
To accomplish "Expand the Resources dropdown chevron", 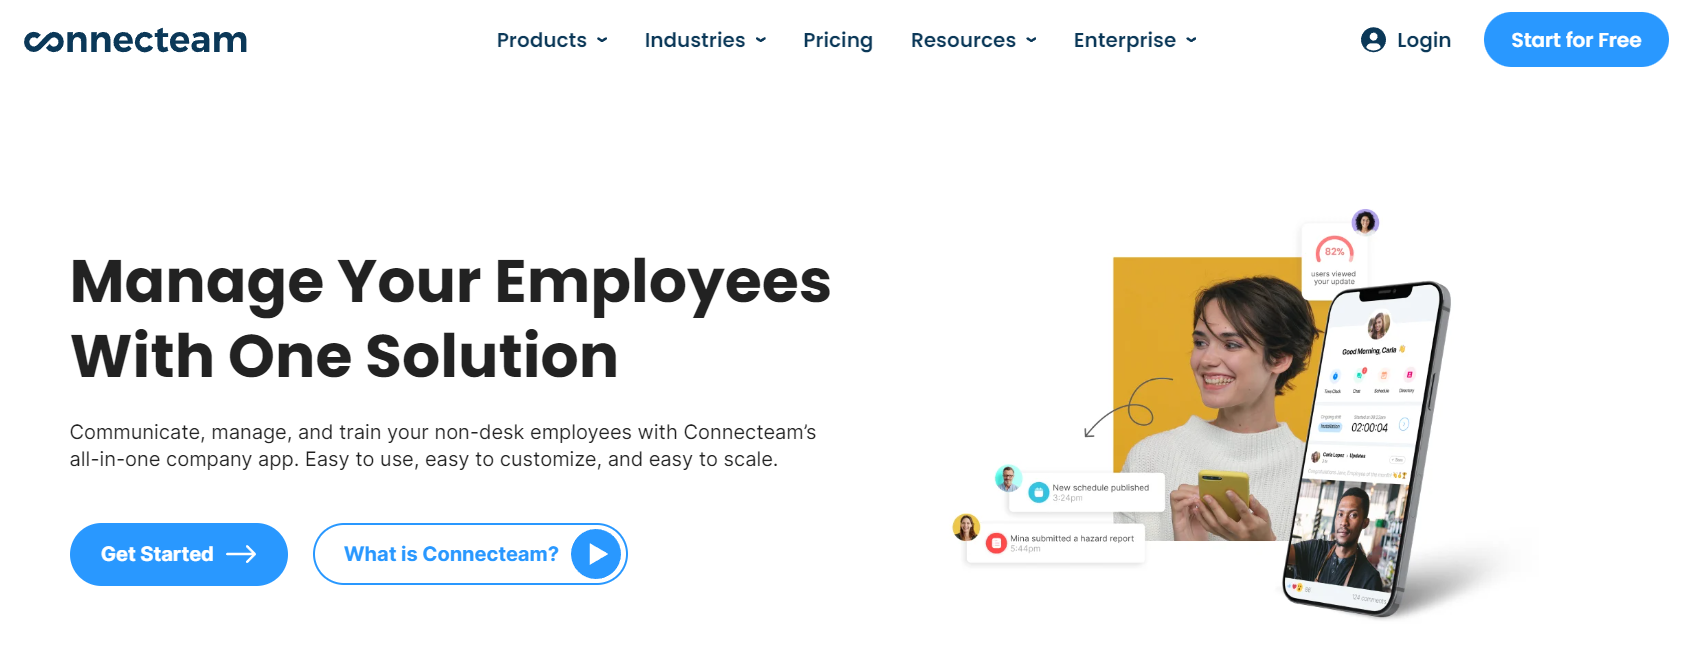I will pyautogui.click(x=1031, y=40).
